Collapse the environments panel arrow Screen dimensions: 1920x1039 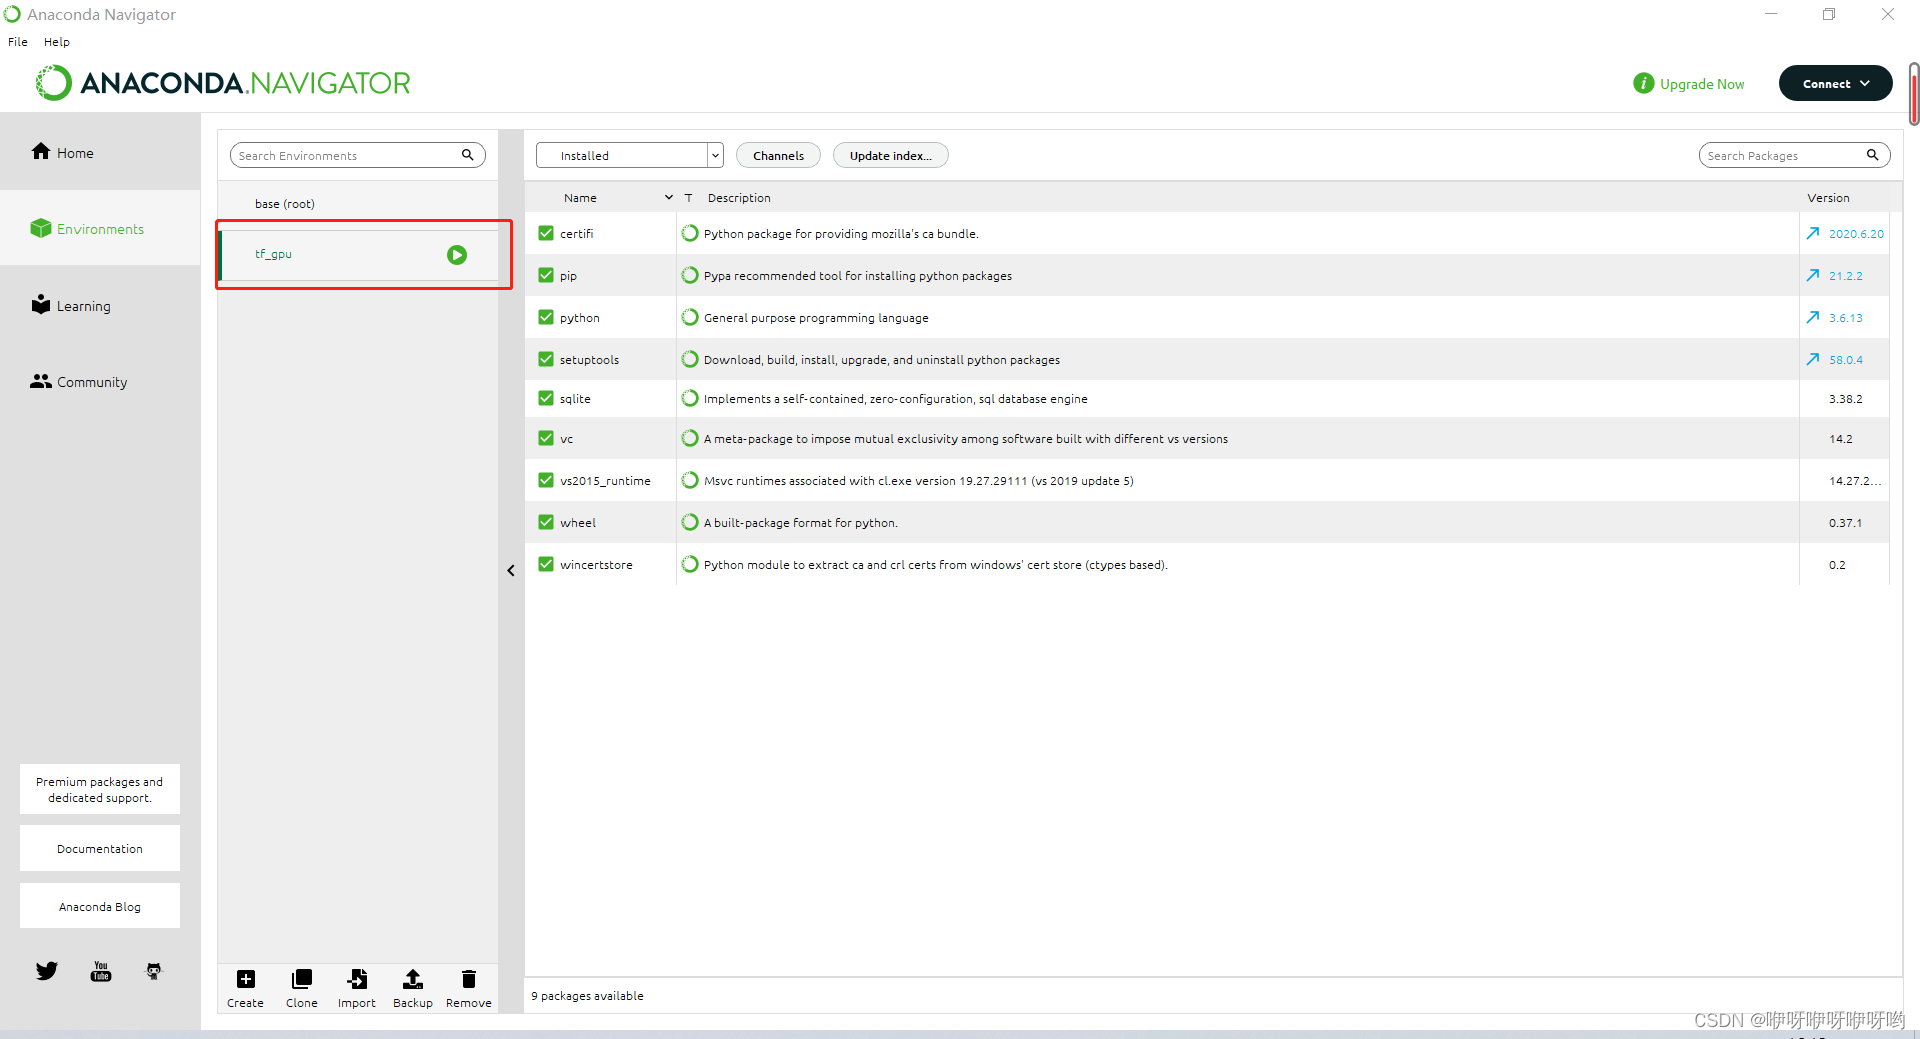click(511, 570)
